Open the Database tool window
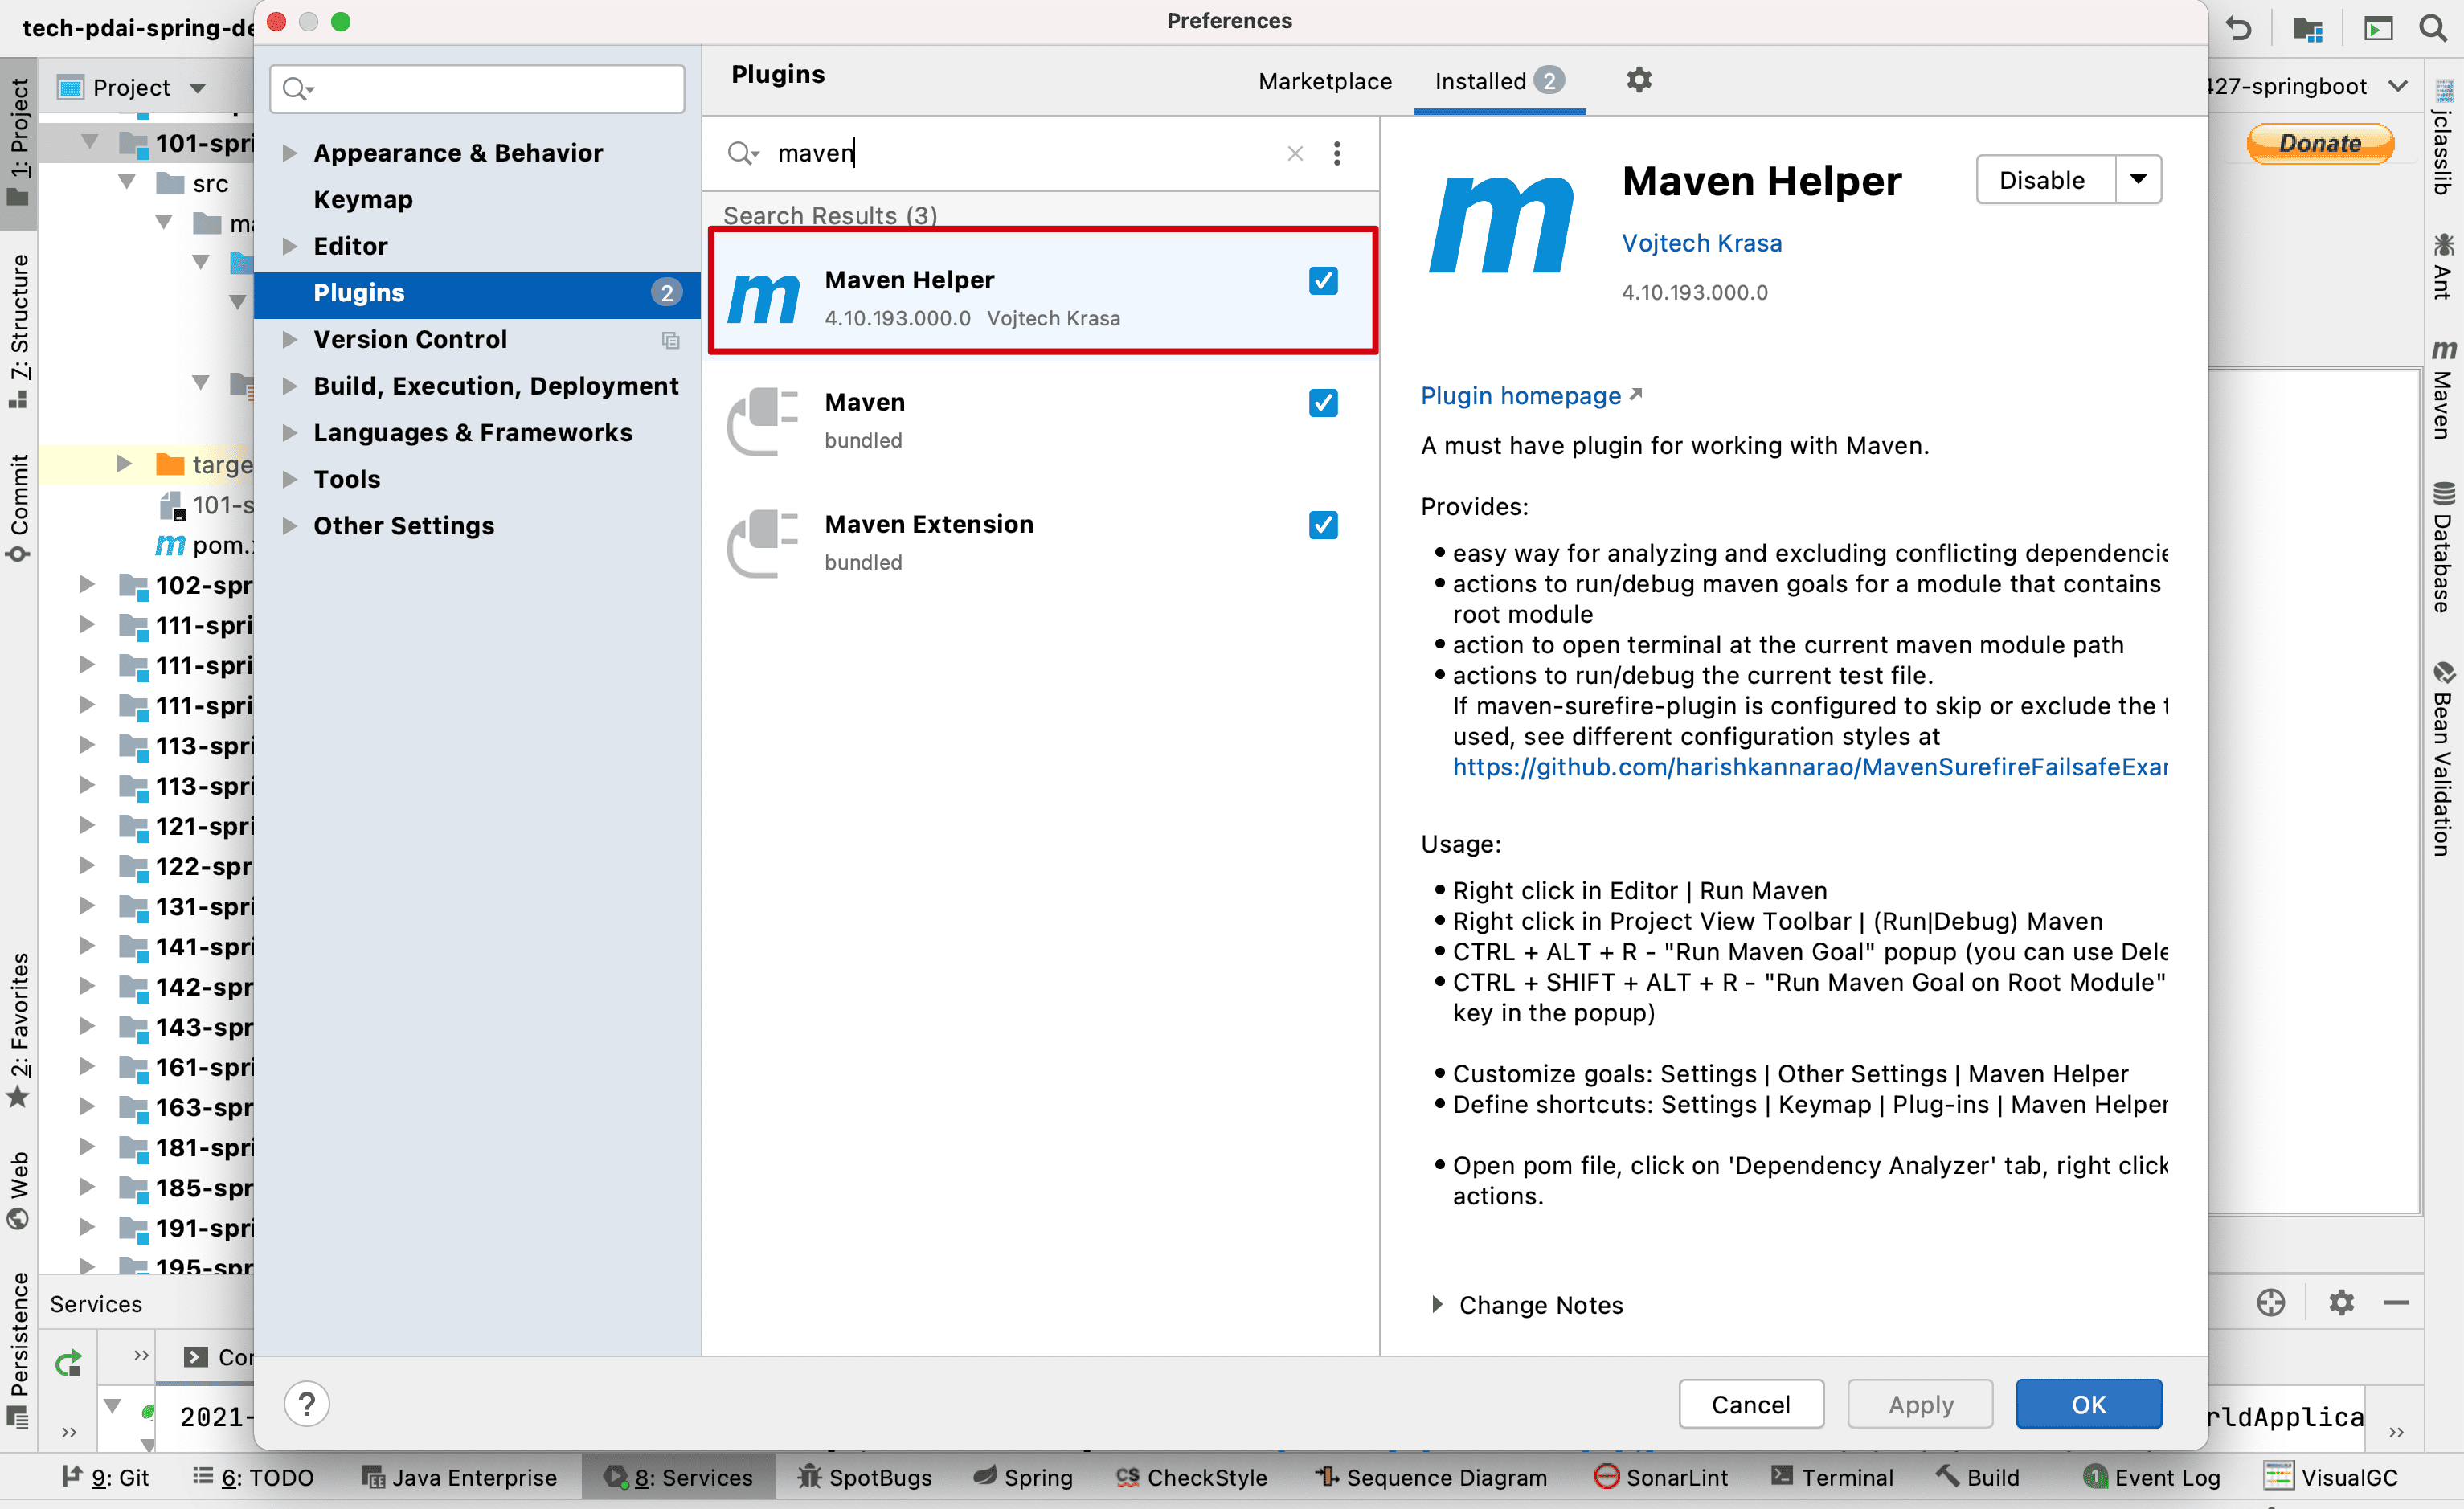The height and width of the screenshot is (1509, 2464). (2443, 548)
